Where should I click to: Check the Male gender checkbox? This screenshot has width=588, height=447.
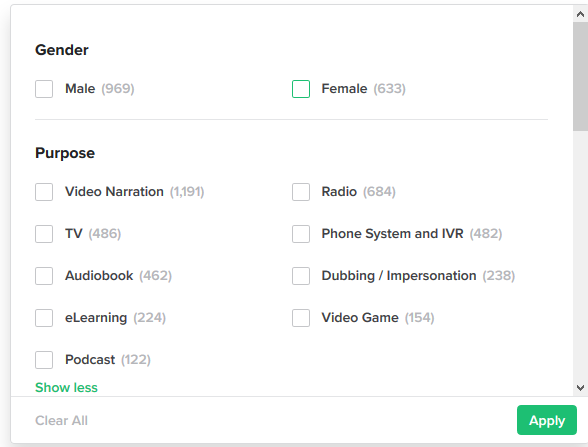pos(44,89)
